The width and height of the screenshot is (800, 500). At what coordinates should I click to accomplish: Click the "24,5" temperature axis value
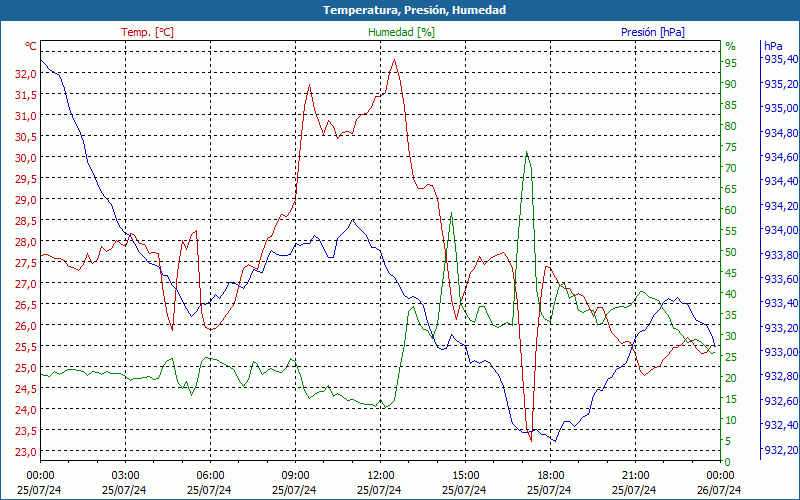pyautogui.click(x=26, y=389)
